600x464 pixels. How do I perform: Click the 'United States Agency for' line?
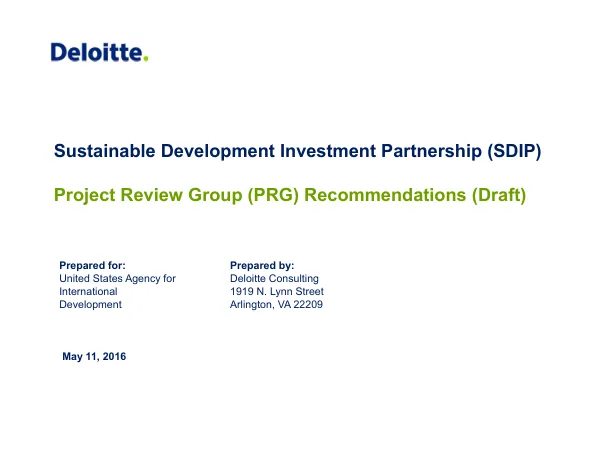point(117,278)
